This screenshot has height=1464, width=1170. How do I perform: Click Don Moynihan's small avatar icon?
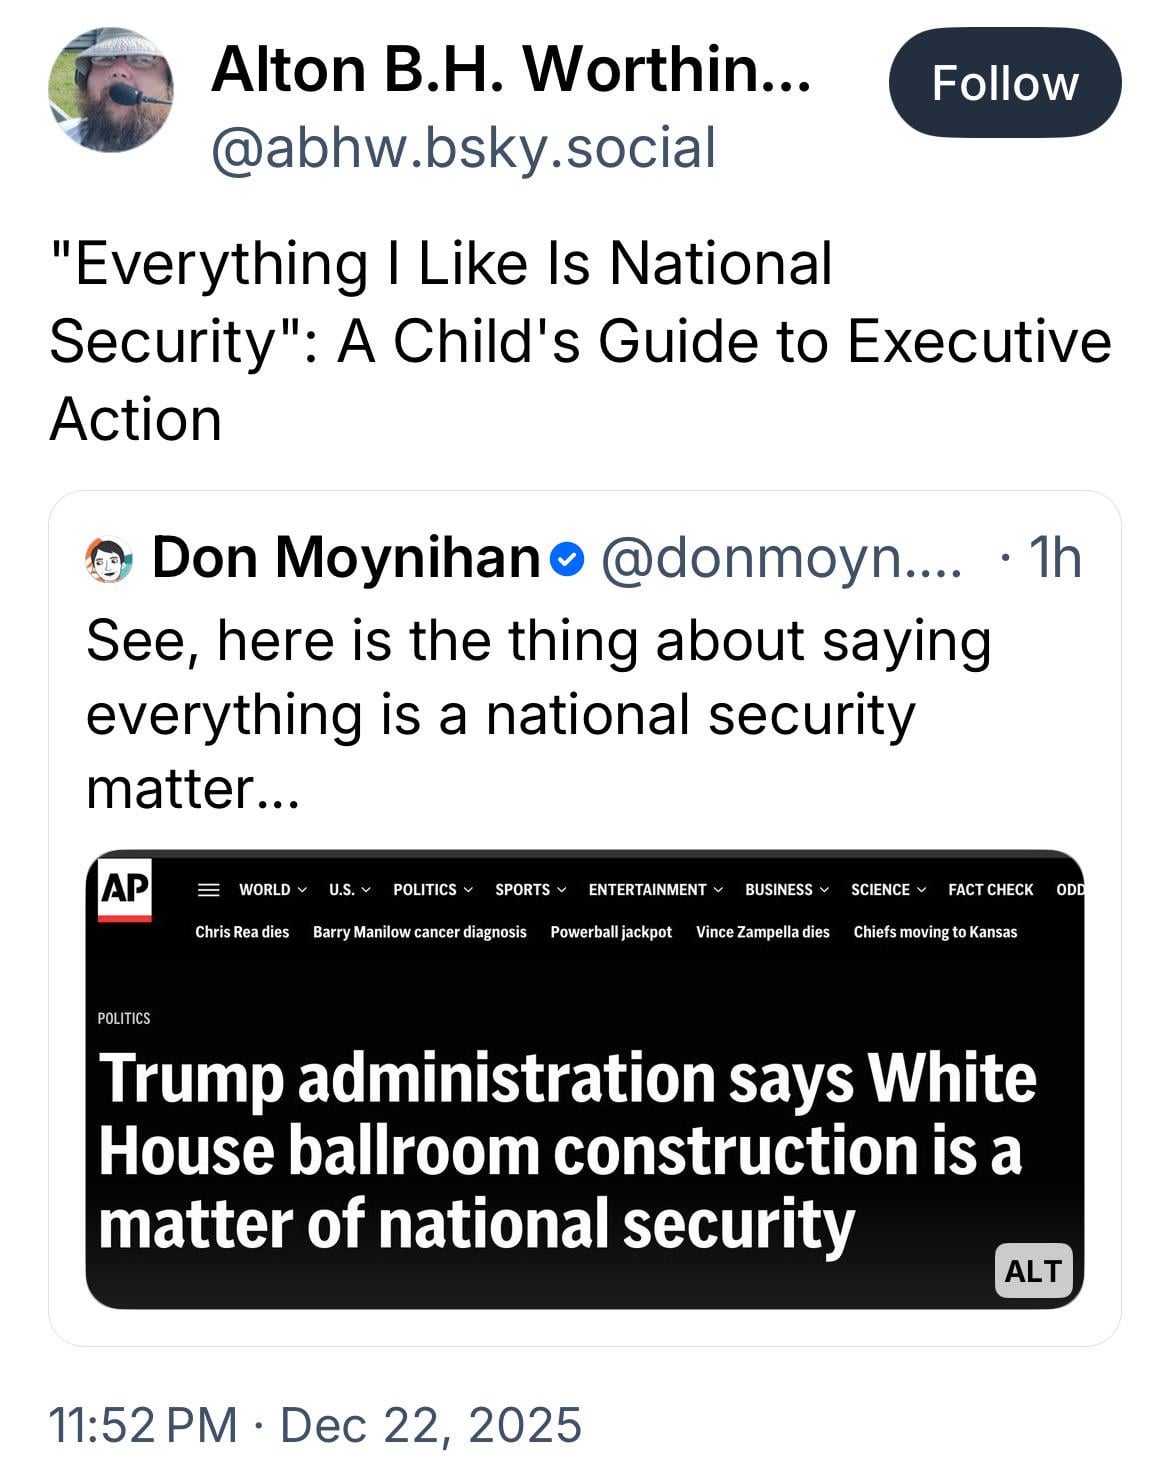coord(109,559)
